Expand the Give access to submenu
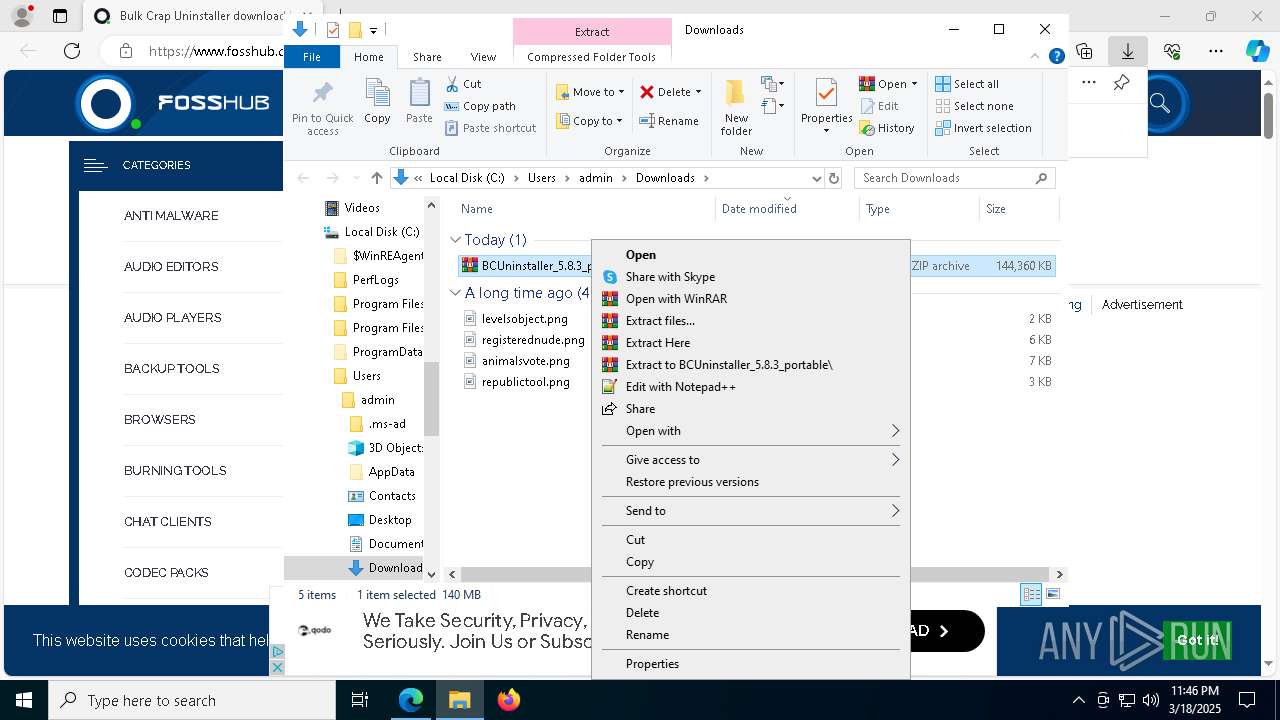Viewport: 1280px width, 720px height. coord(751,460)
